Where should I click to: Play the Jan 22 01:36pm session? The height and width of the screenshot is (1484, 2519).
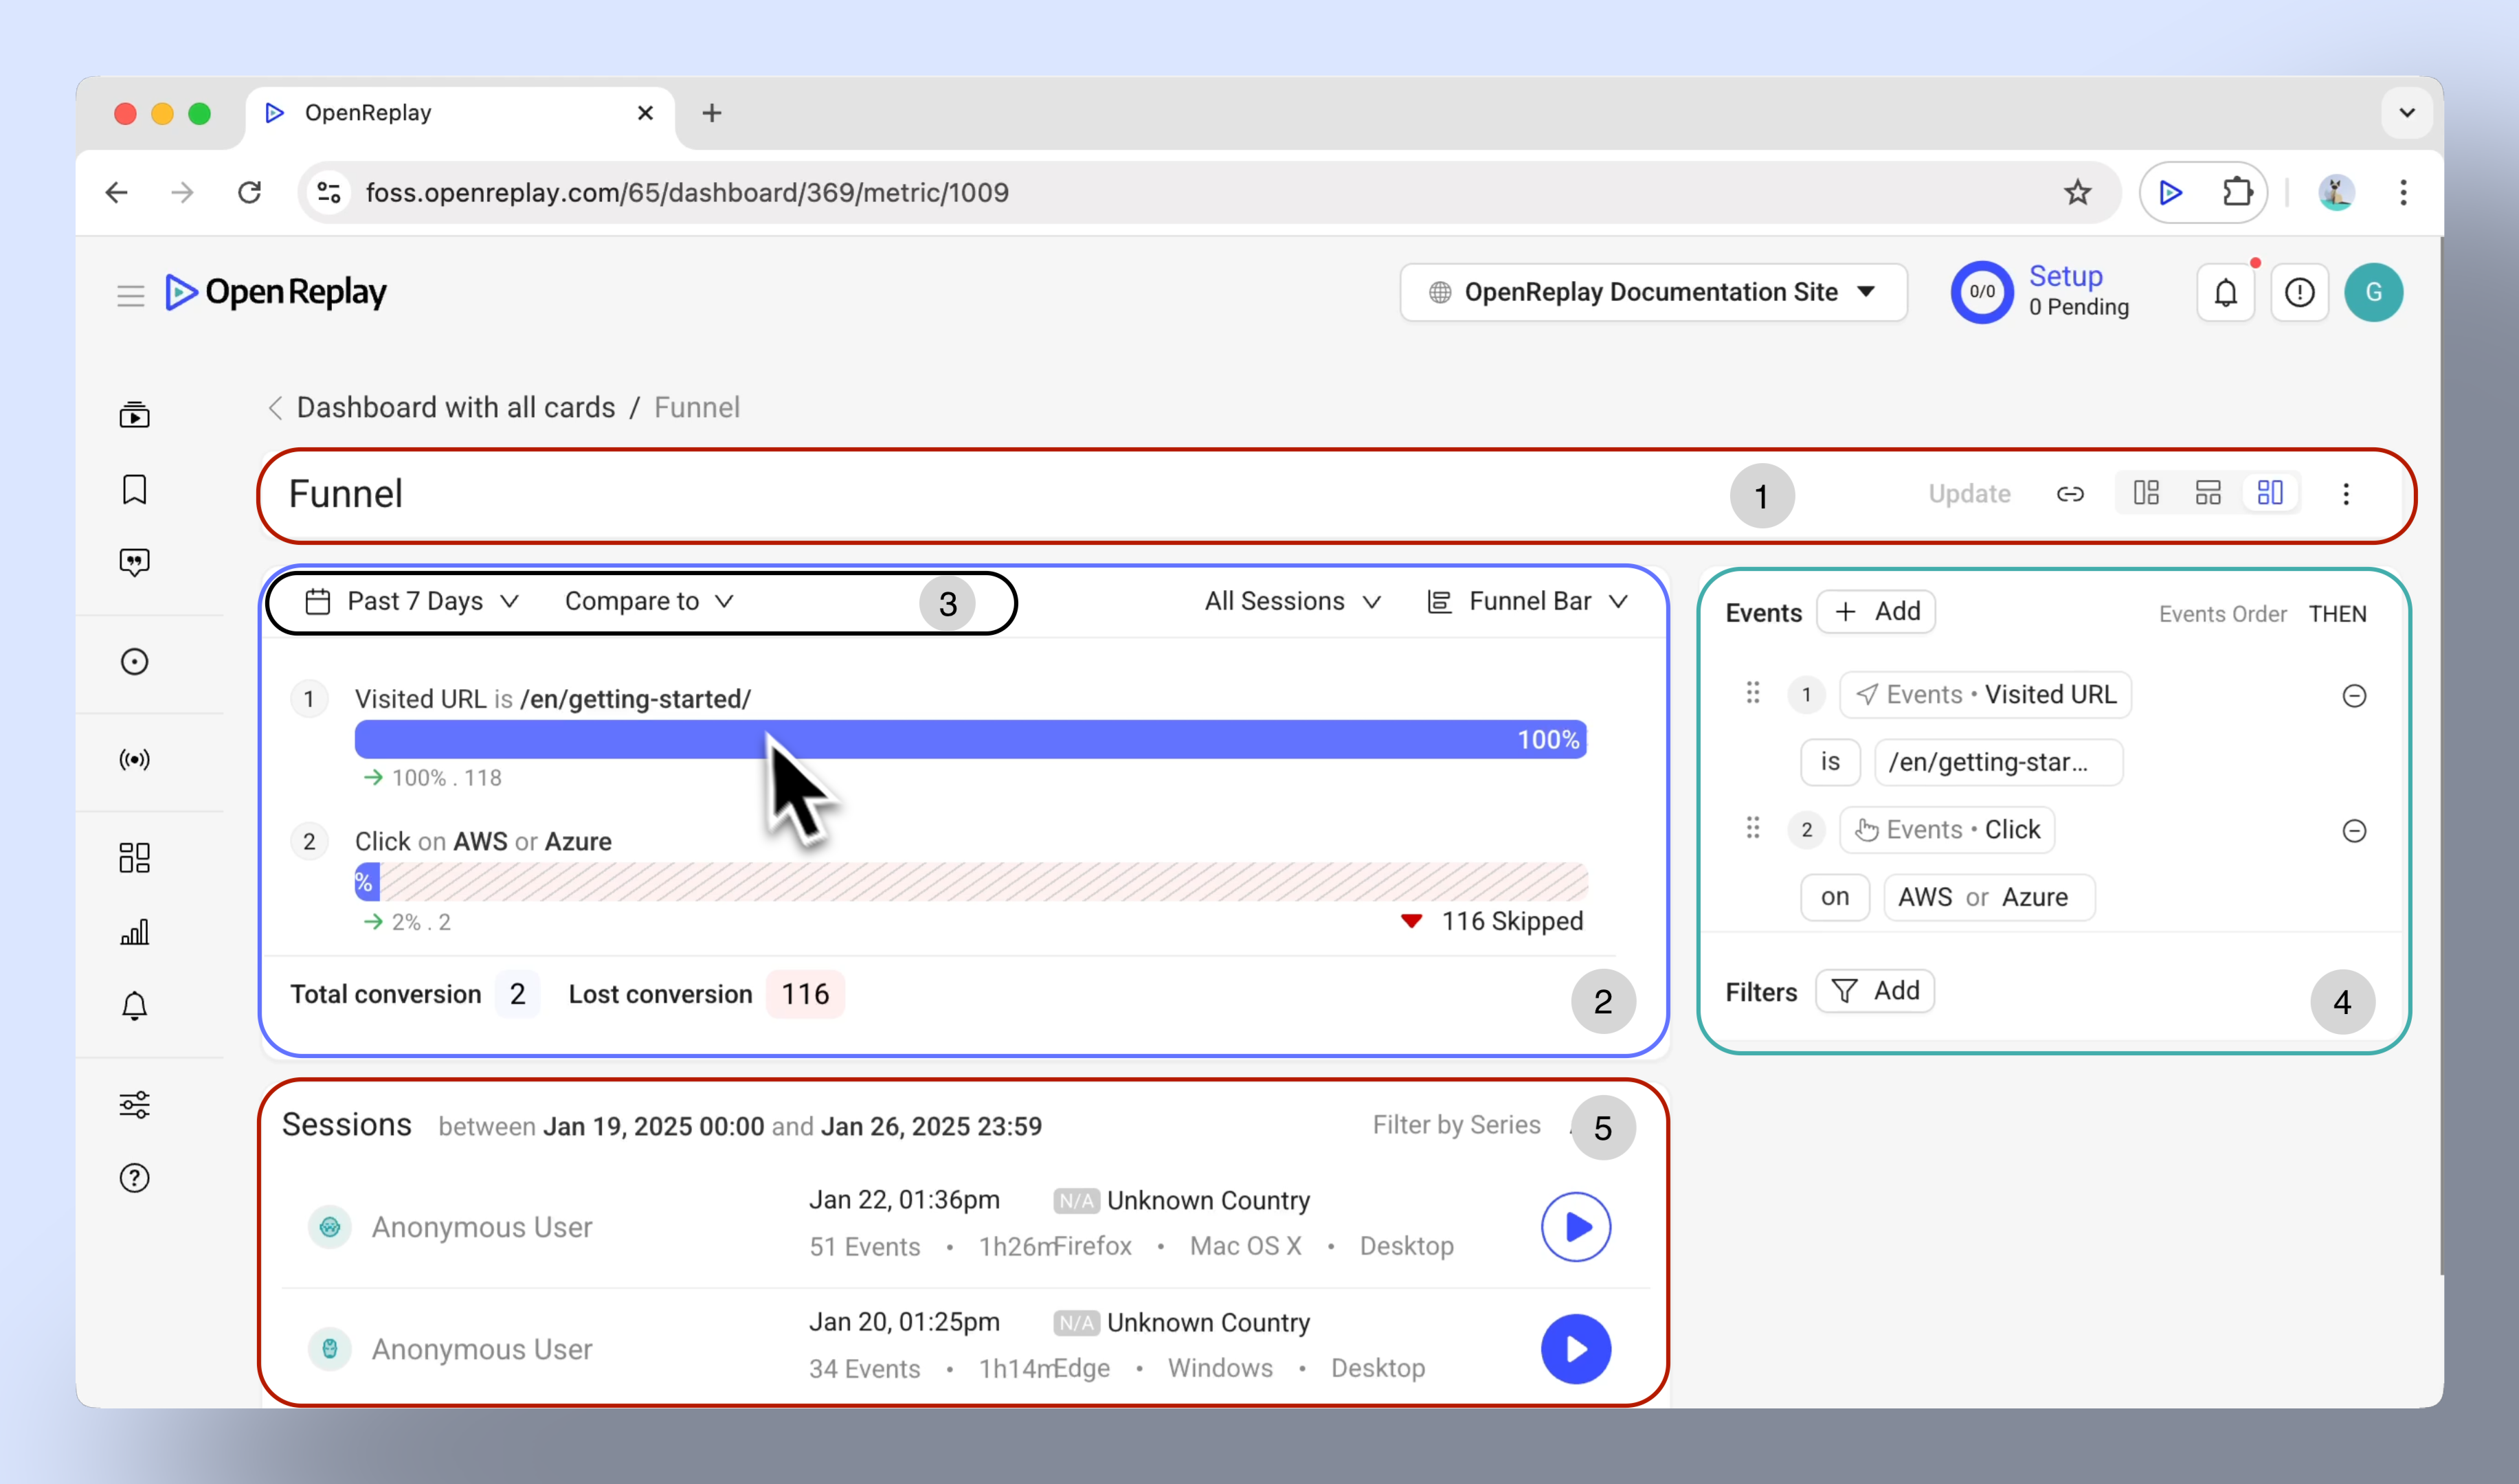1575,1227
